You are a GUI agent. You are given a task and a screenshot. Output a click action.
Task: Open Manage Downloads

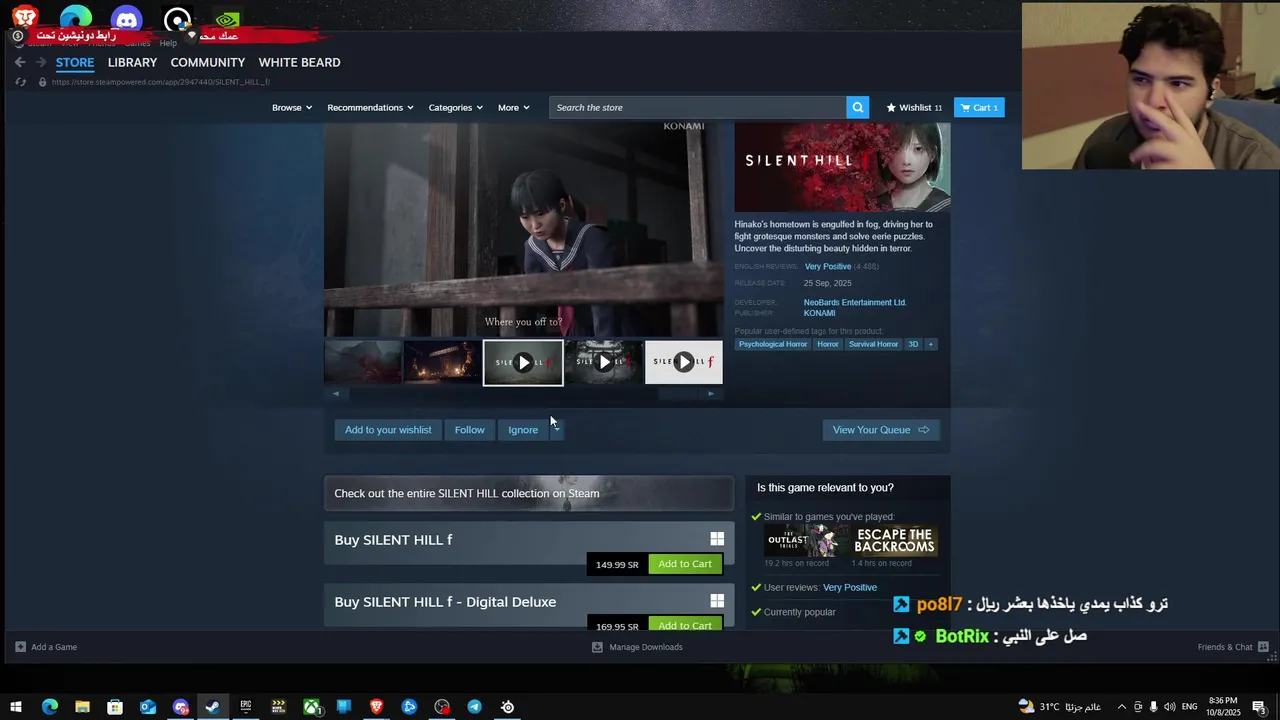637,647
